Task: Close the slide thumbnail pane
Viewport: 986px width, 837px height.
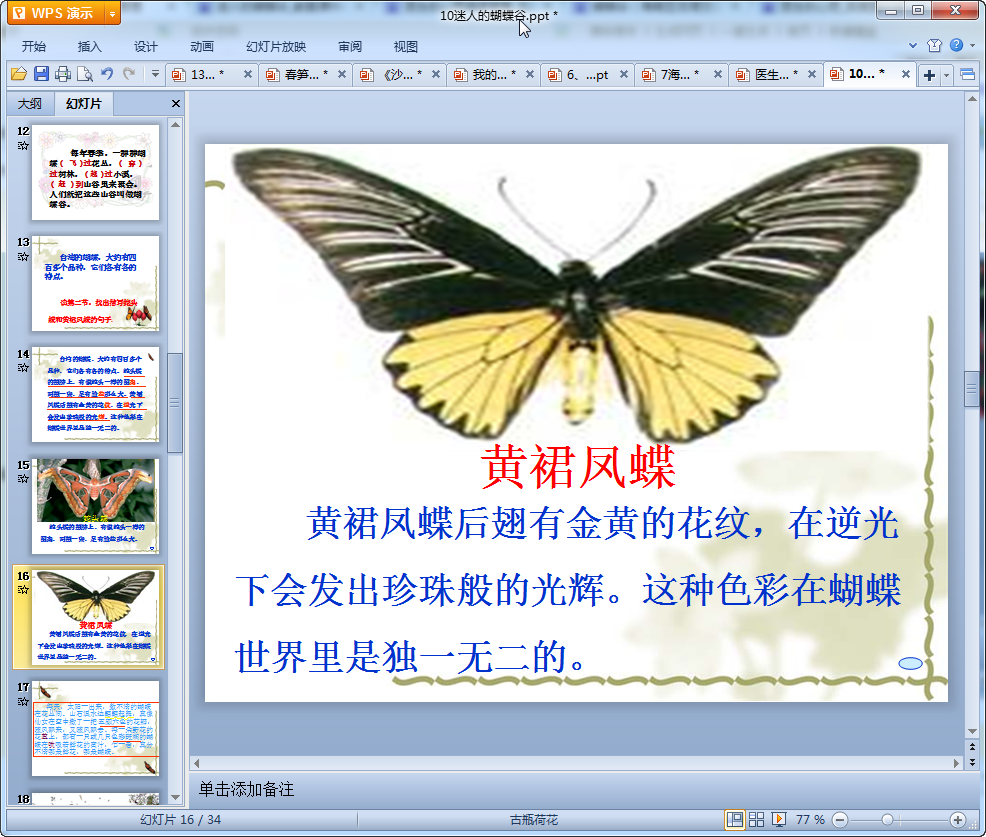Action: (x=176, y=103)
